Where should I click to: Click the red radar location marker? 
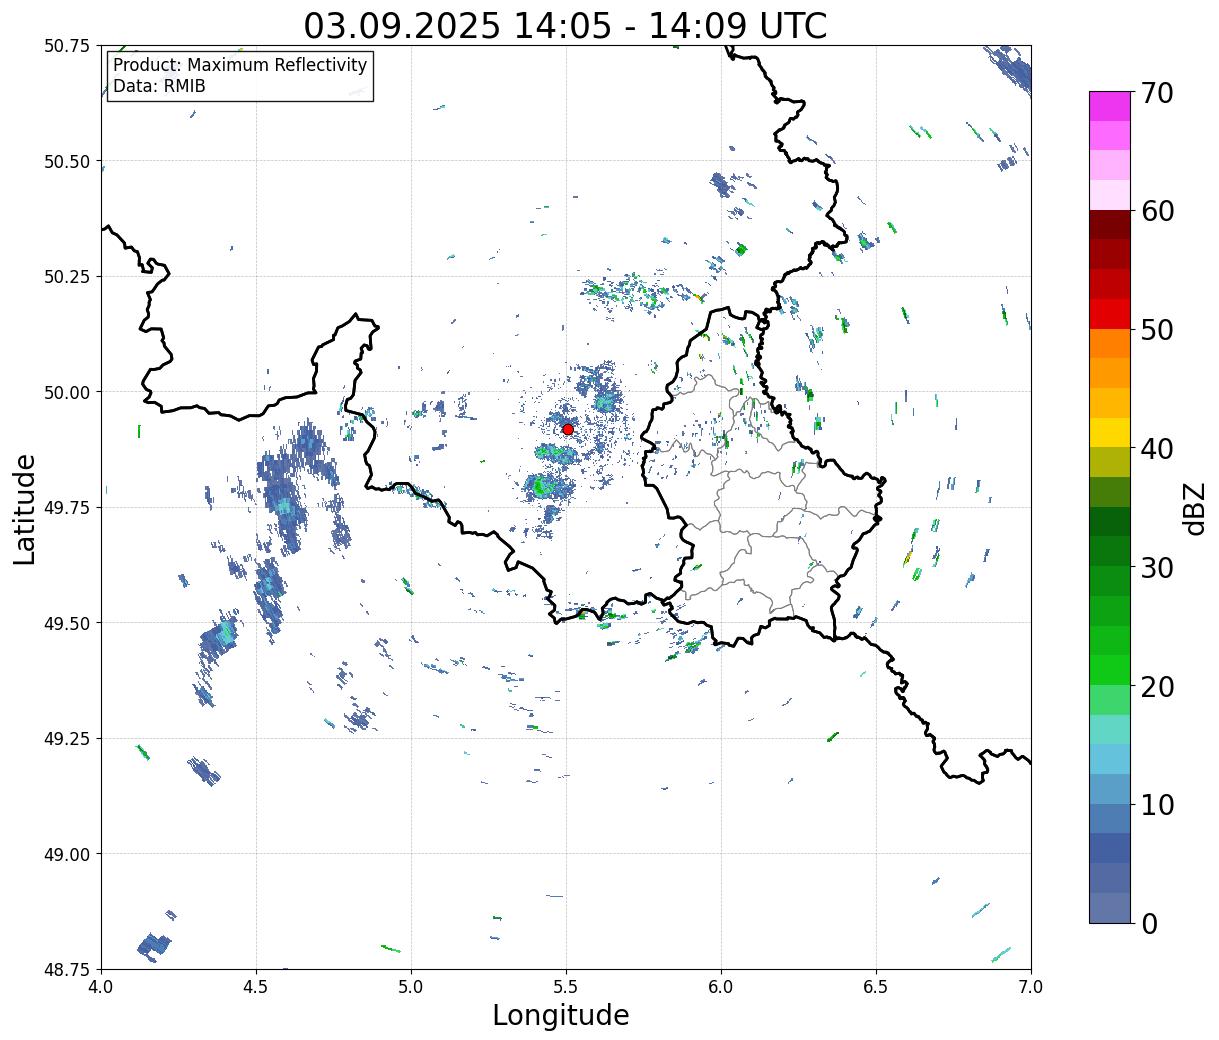tap(568, 429)
